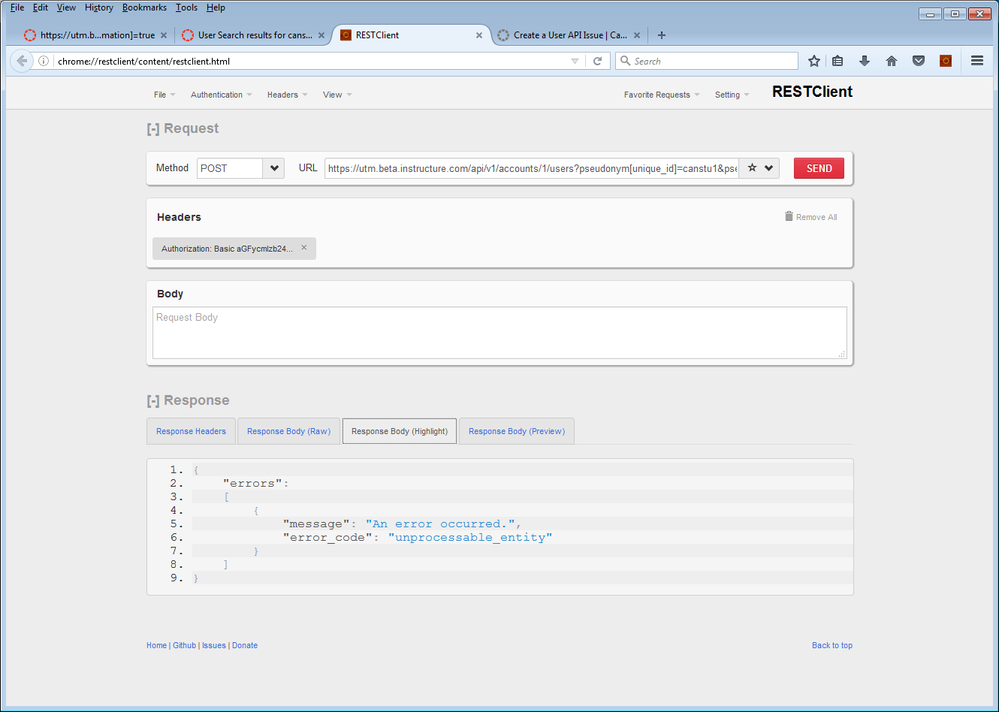
Task: Open the RESTClient toolbar extension icon
Action: tap(945, 61)
